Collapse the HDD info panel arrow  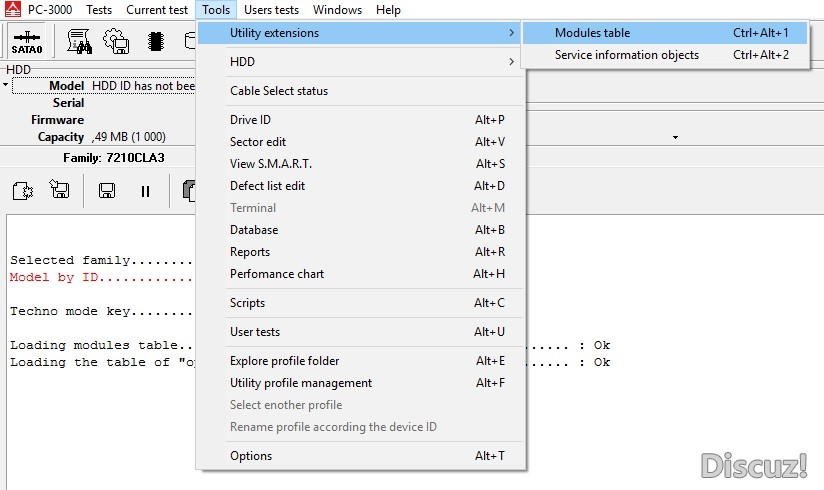(x=5, y=84)
